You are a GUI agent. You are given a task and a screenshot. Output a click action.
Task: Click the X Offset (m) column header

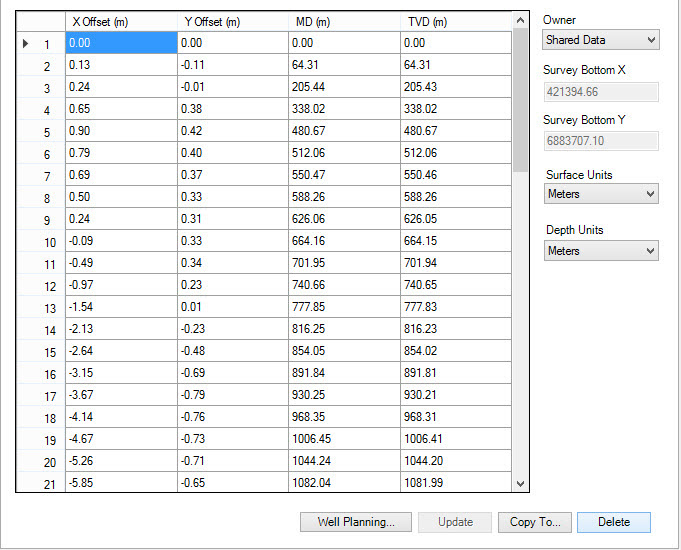pyautogui.click(x=121, y=21)
